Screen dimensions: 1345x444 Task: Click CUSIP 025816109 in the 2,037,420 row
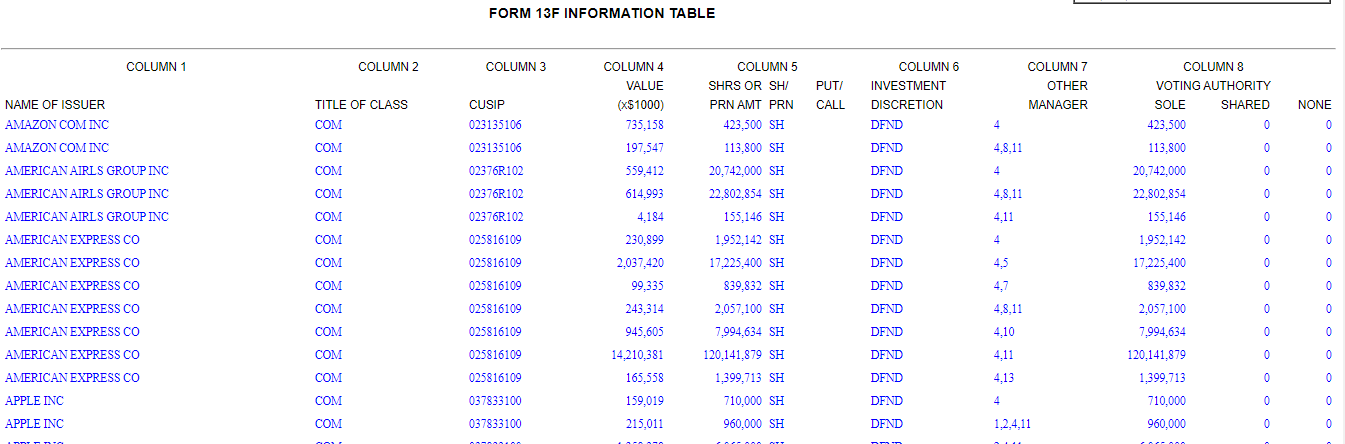495,263
